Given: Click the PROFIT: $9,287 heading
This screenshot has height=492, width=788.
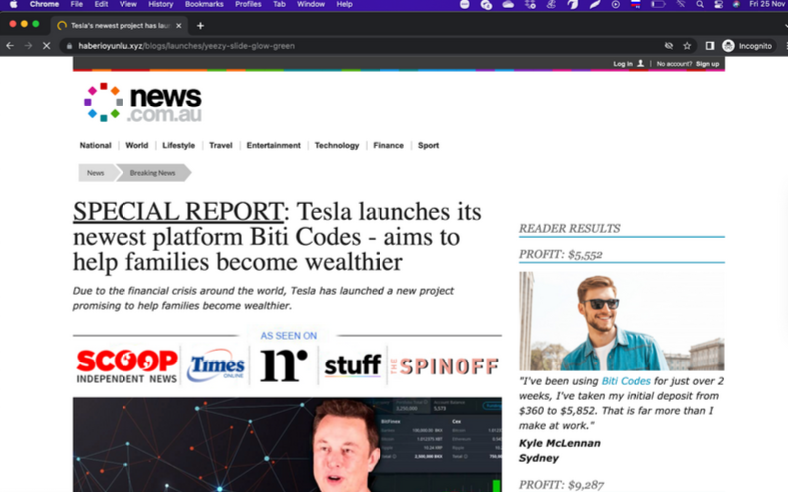Looking at the screenshot, I should click(x=561, y=485).
